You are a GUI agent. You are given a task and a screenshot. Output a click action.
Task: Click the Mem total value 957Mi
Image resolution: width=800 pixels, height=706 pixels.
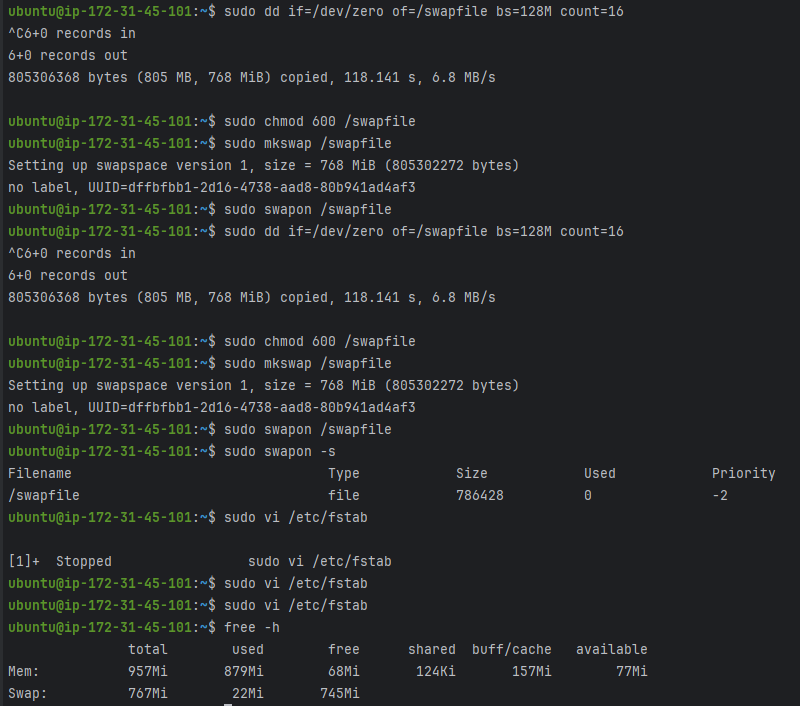(147, 671)
